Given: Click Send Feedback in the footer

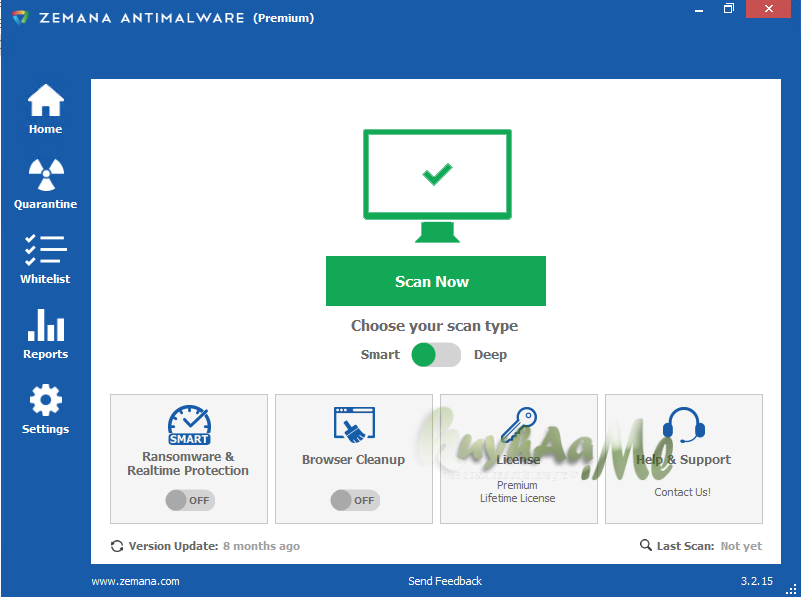Looking at the screenshot, I should [445, 581].
